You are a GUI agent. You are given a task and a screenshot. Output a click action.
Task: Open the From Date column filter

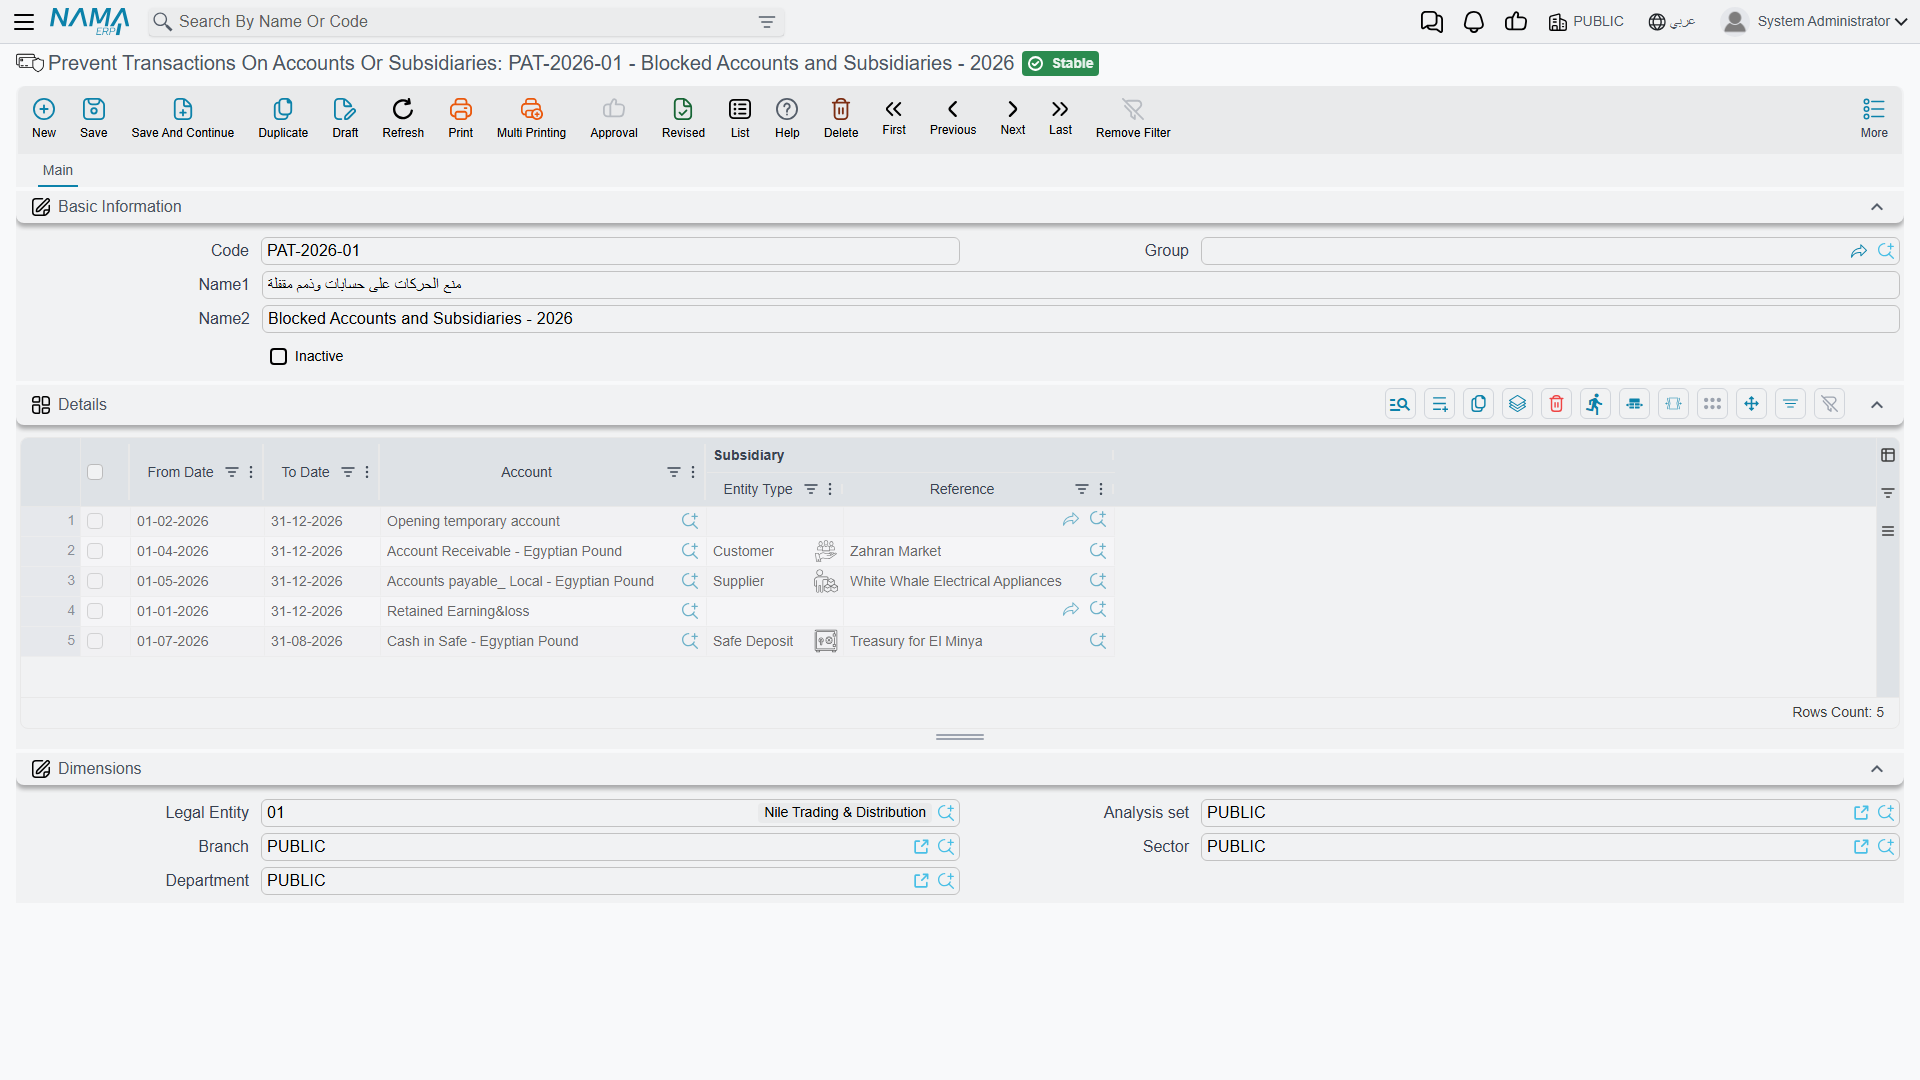pyautogui.click(x=232, y=472)
